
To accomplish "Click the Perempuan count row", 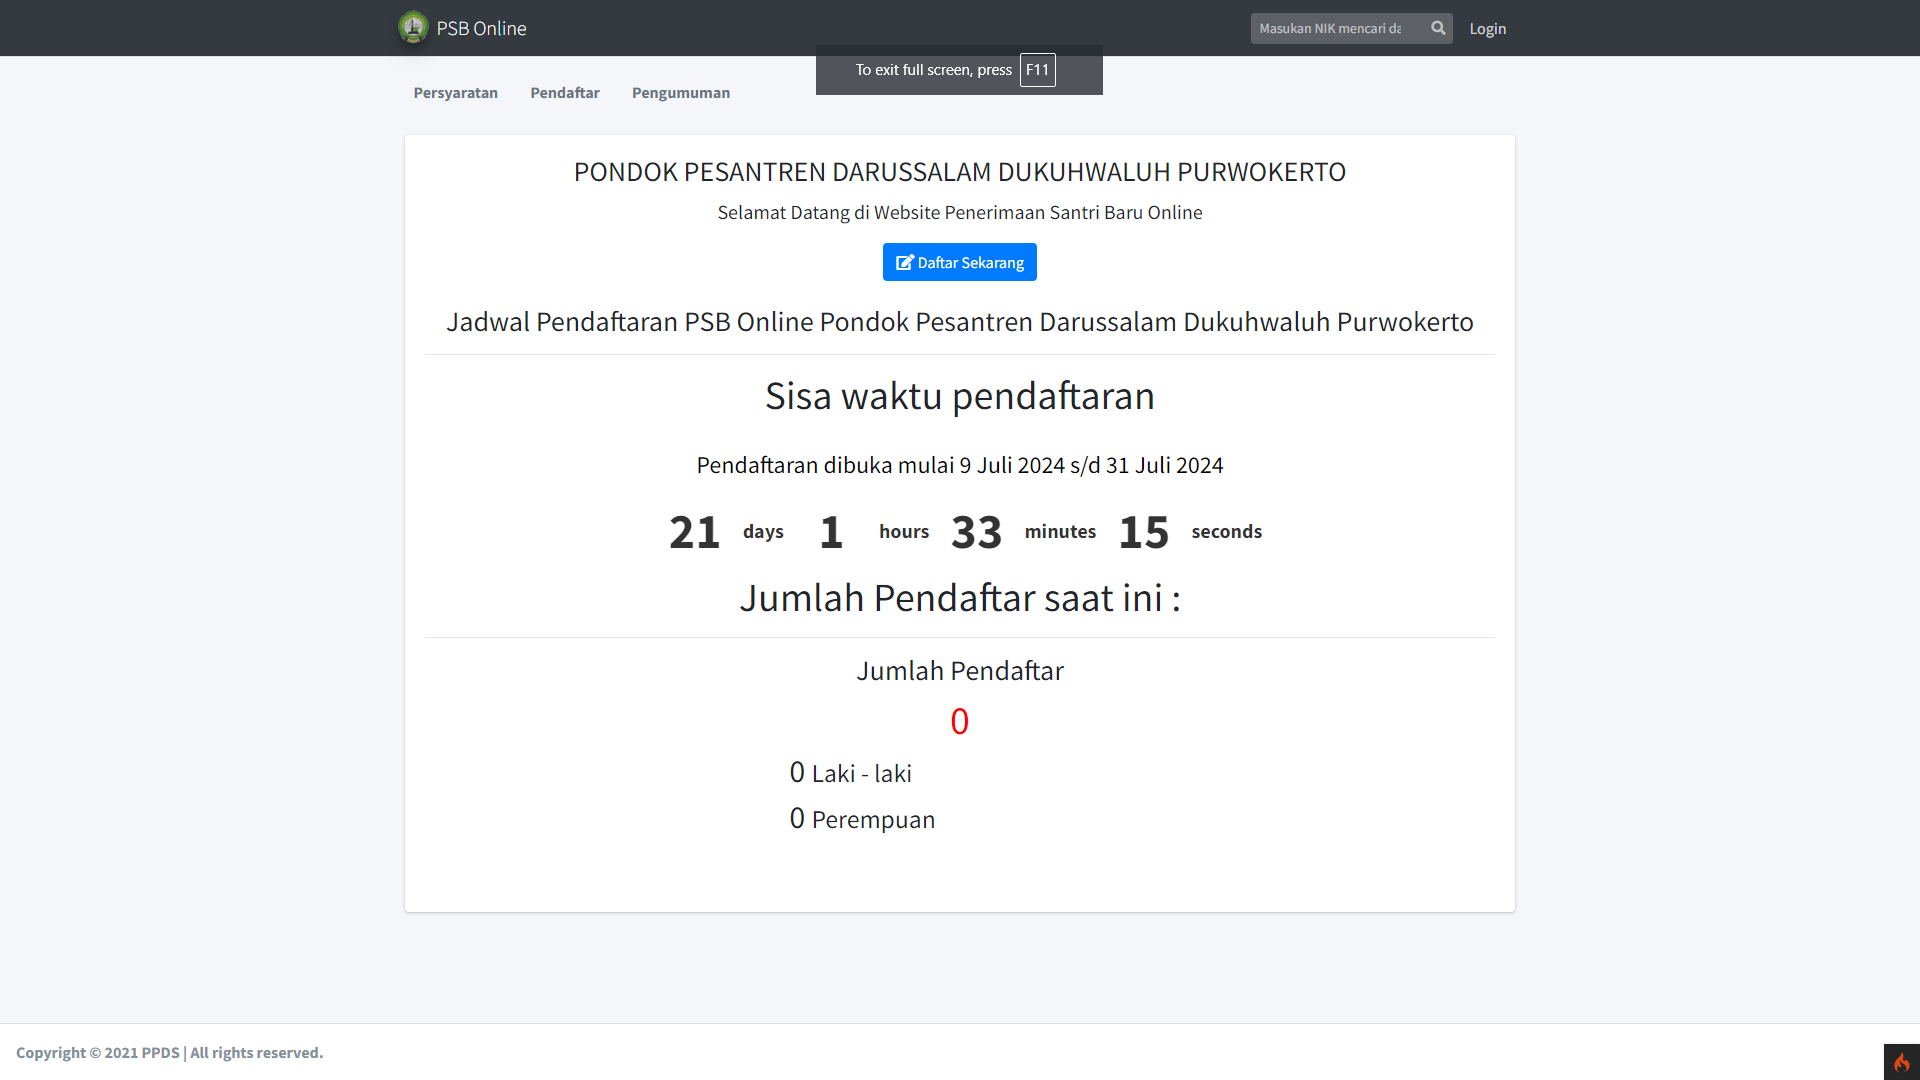I will (x=861, y=818).
